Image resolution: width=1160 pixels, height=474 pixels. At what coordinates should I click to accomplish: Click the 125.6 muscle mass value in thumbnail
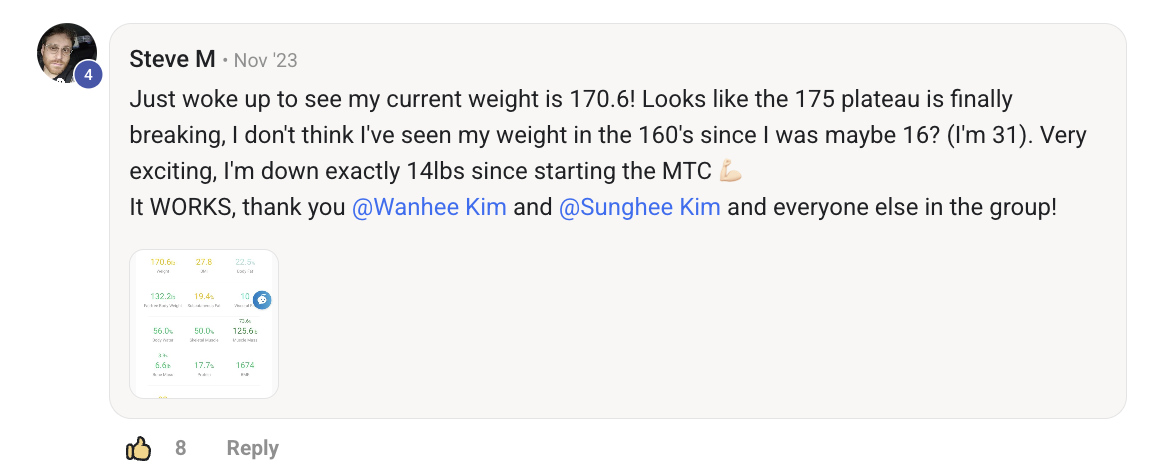(245, 331)
